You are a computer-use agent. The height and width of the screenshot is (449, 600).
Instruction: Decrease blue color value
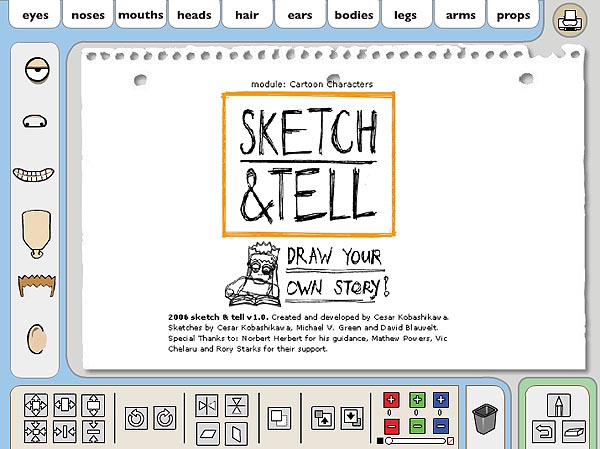coord(441,426)
